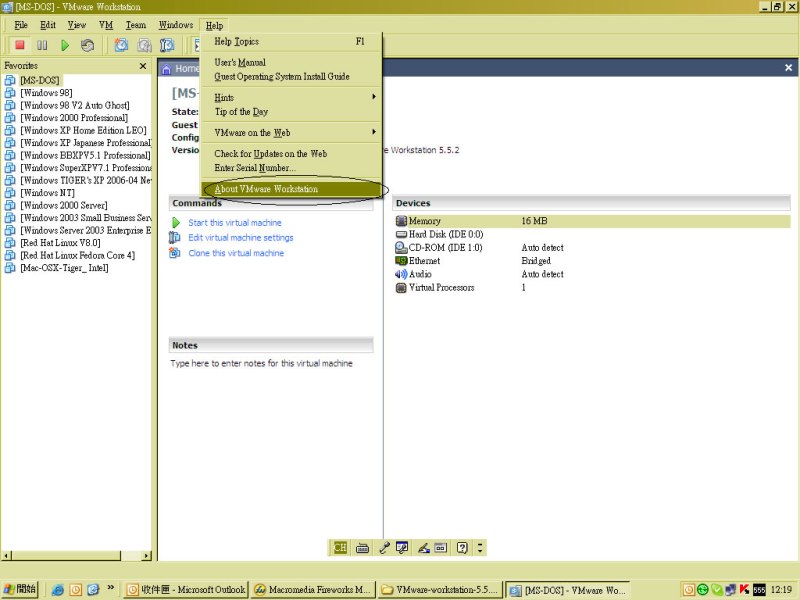Click the Reset virtual machine toolbar icon
This screenshot has width=800, height=600.
[87, 45]
